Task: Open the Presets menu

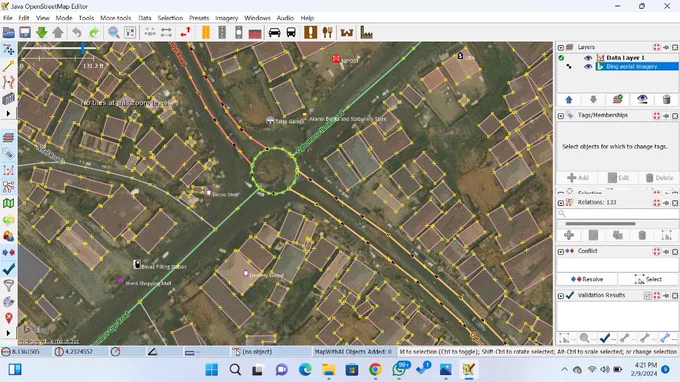Action: pos(199,18)
